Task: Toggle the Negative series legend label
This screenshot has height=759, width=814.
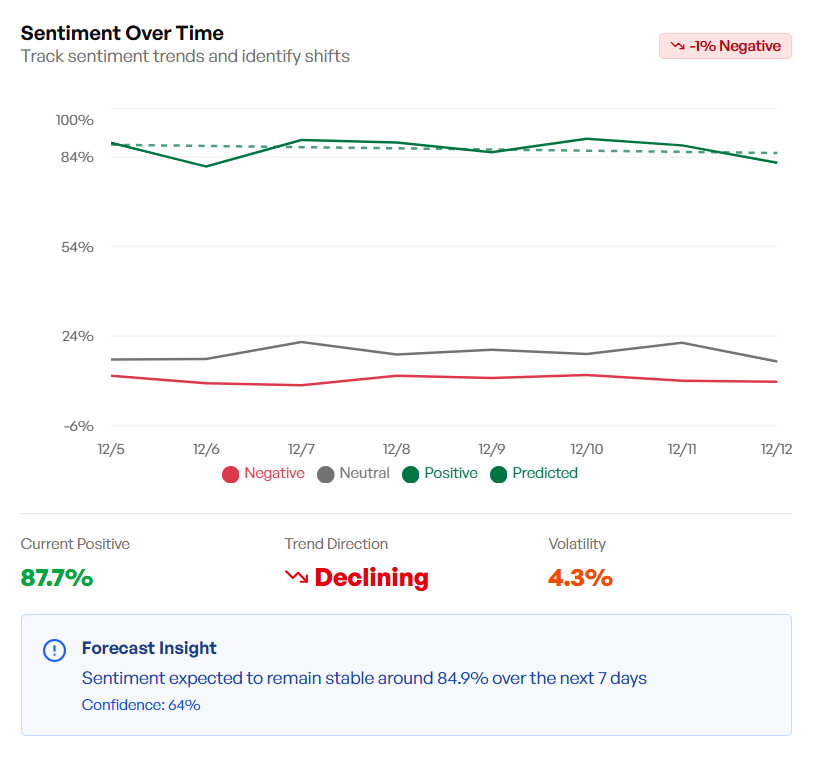Action: pos(274,473)
